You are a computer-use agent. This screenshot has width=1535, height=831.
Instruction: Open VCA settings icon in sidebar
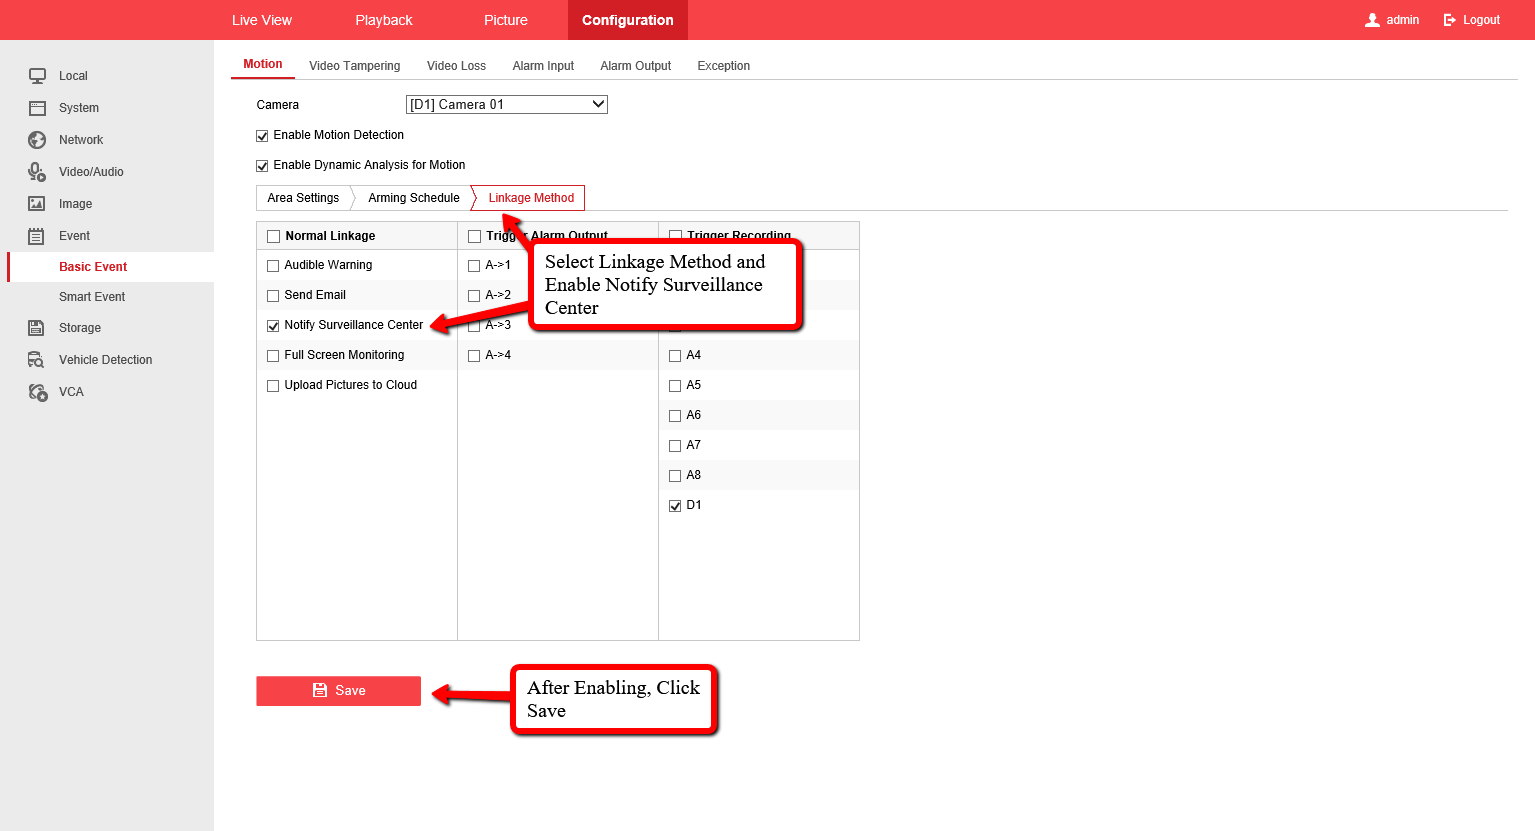tap(37, 392)
